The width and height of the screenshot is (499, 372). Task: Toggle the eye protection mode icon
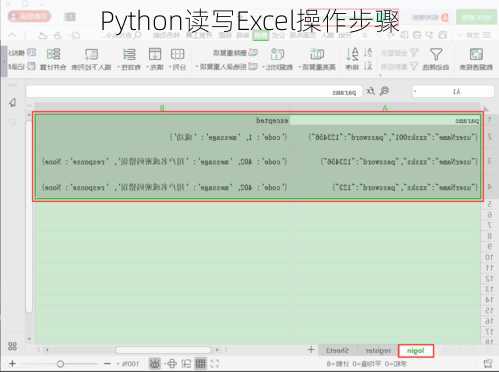[x=154, y=363]
